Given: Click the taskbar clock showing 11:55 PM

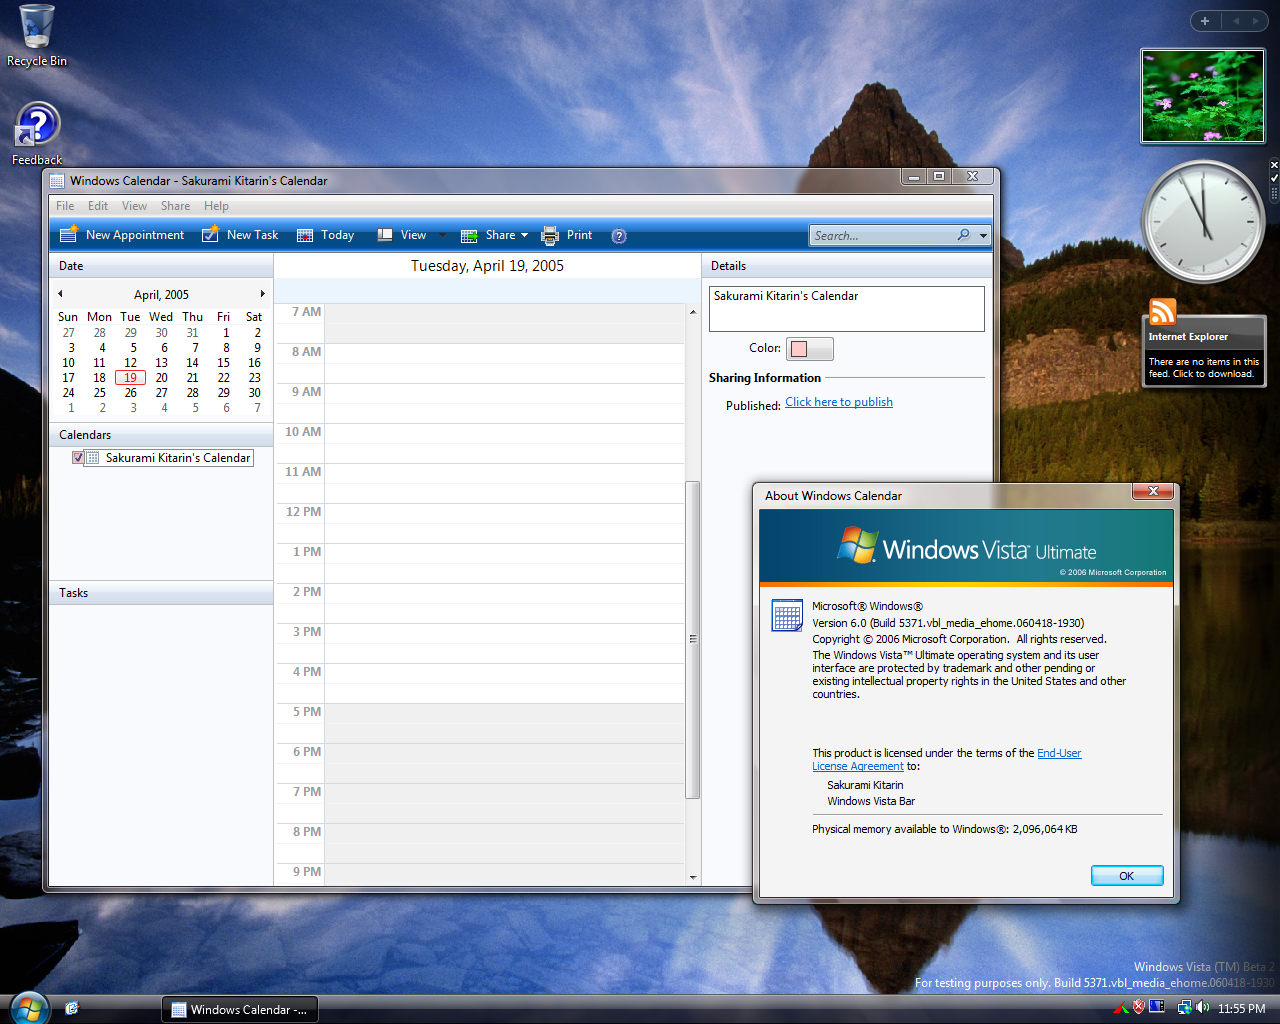Looking at the screenshot, I should [x=1242, y=1009].
